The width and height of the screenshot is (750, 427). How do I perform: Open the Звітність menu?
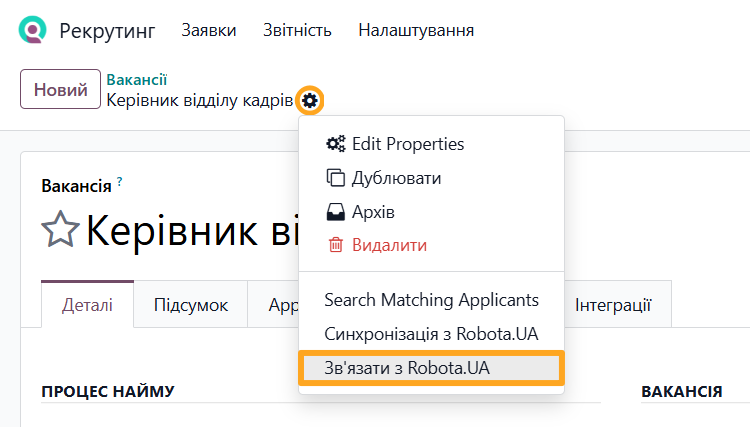[297, 30]
